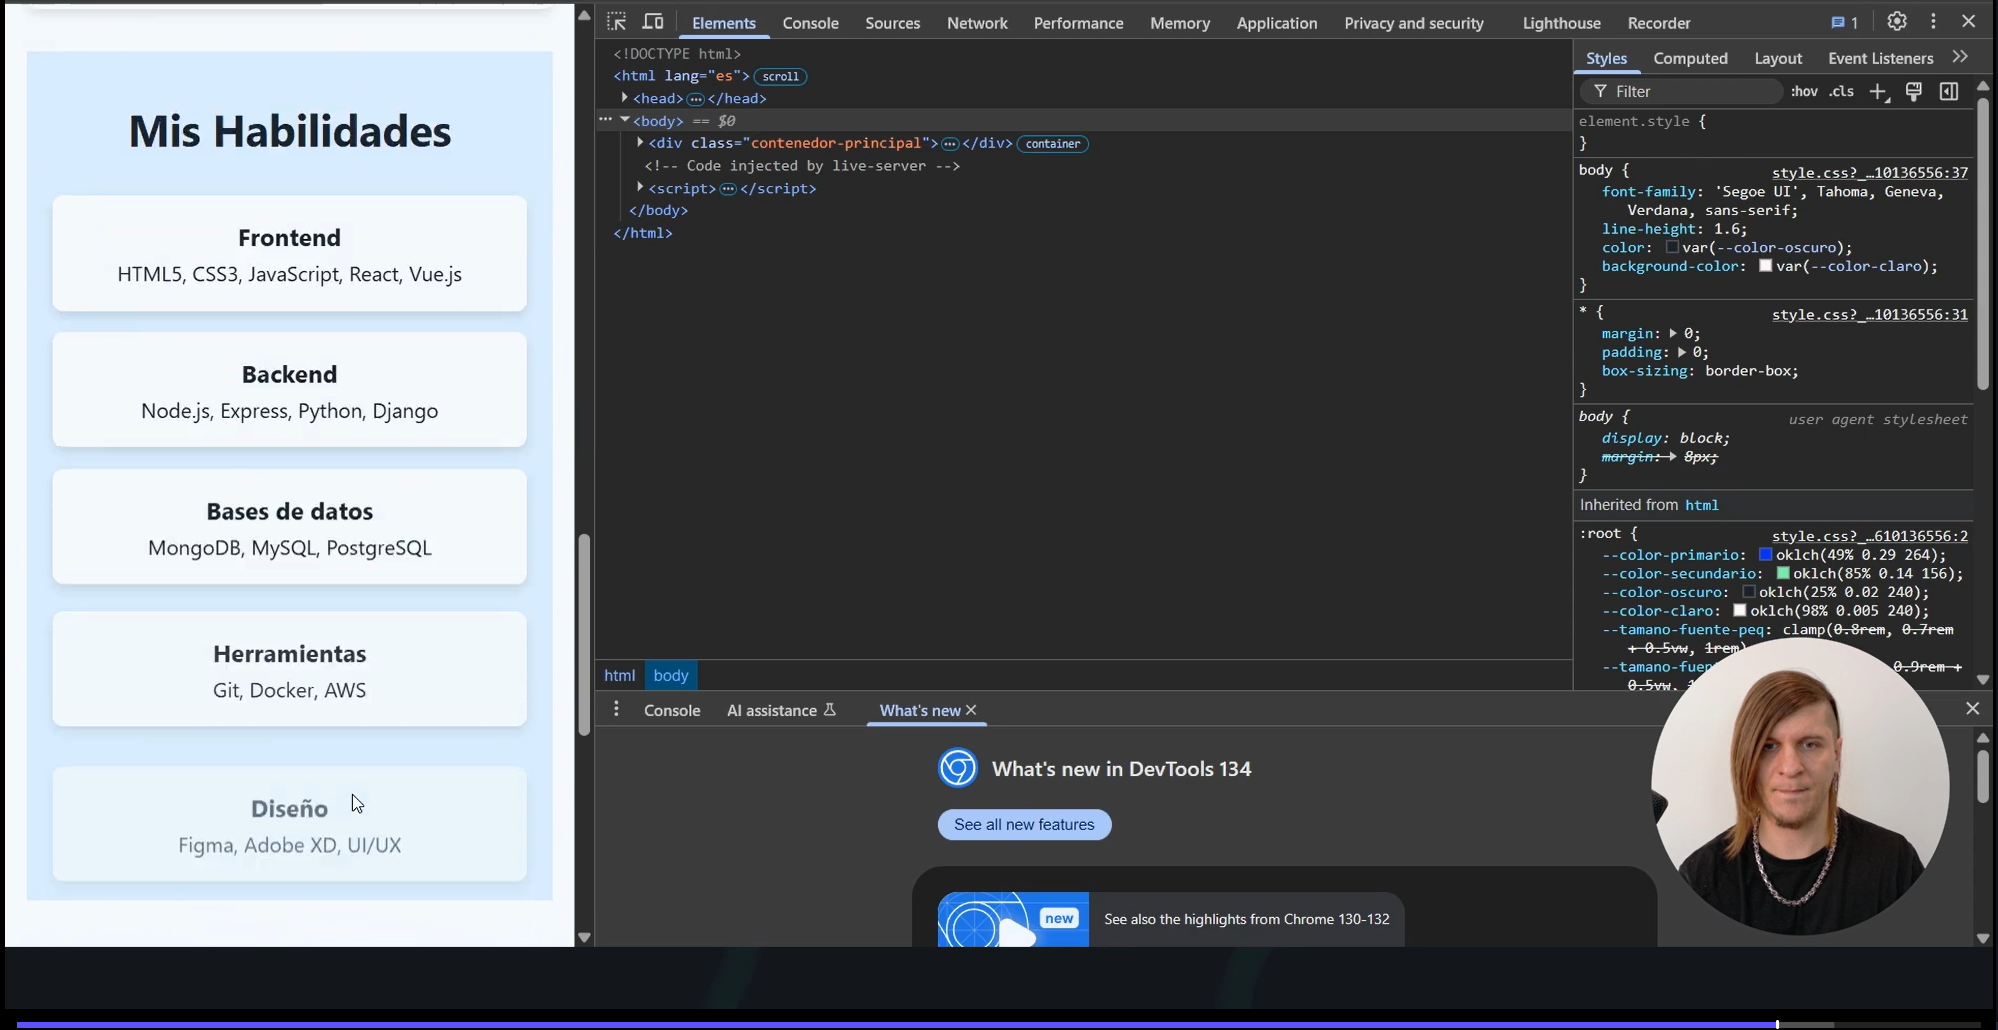This screenshot has width=1998, height=1030.
Task: Expand the margin shorthand in * rule
Action: coord(1672,333)
